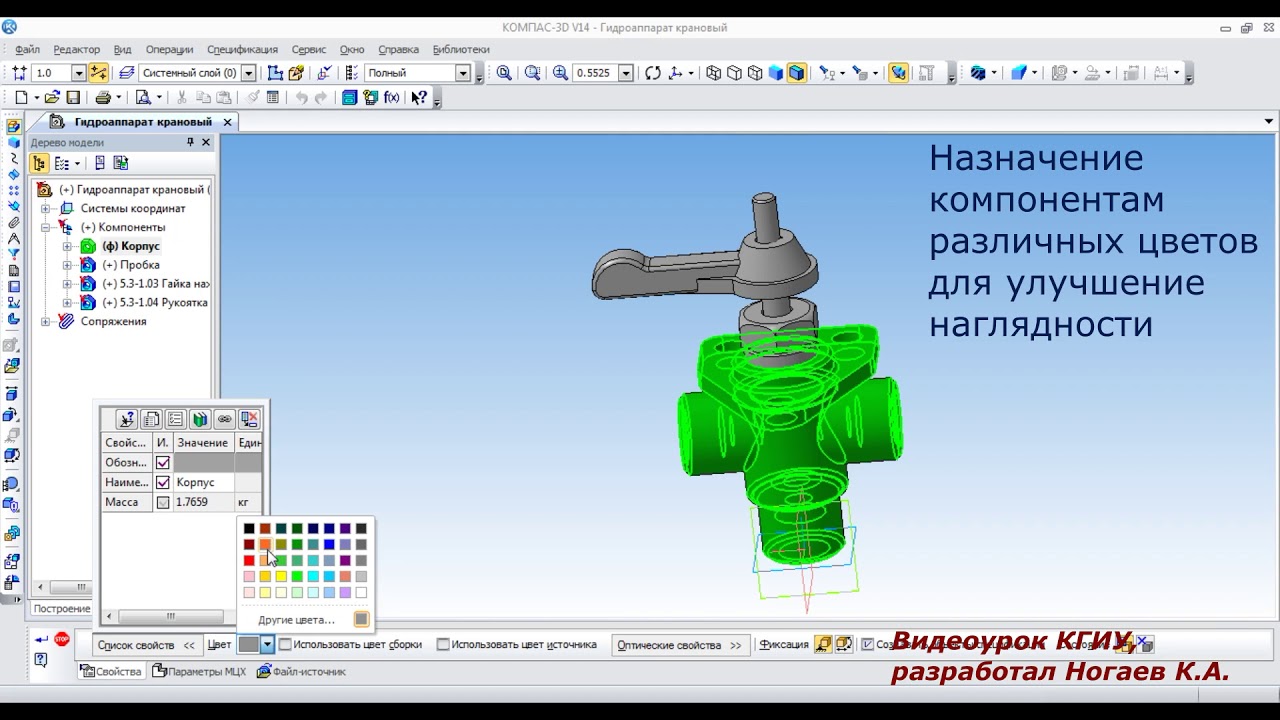Expand the Сопряжения tree node
This screenshot has width=1280, height=720.
click(x=45, y=322)
